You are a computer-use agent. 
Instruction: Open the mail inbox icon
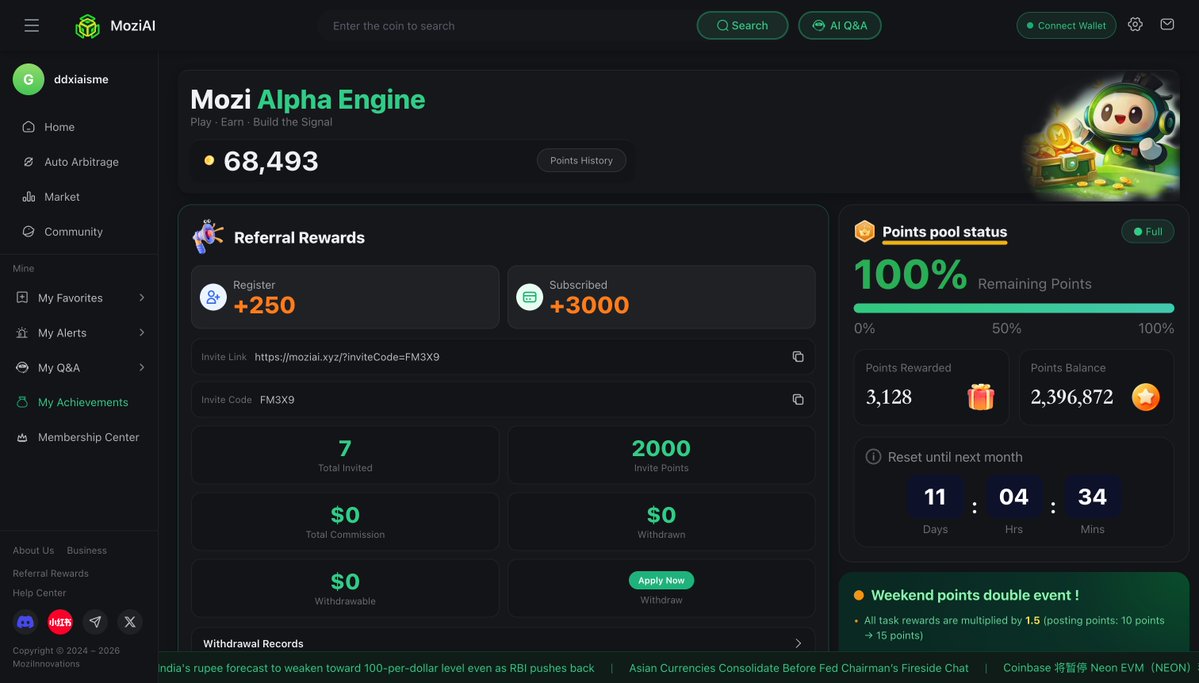pos(1167,24)
